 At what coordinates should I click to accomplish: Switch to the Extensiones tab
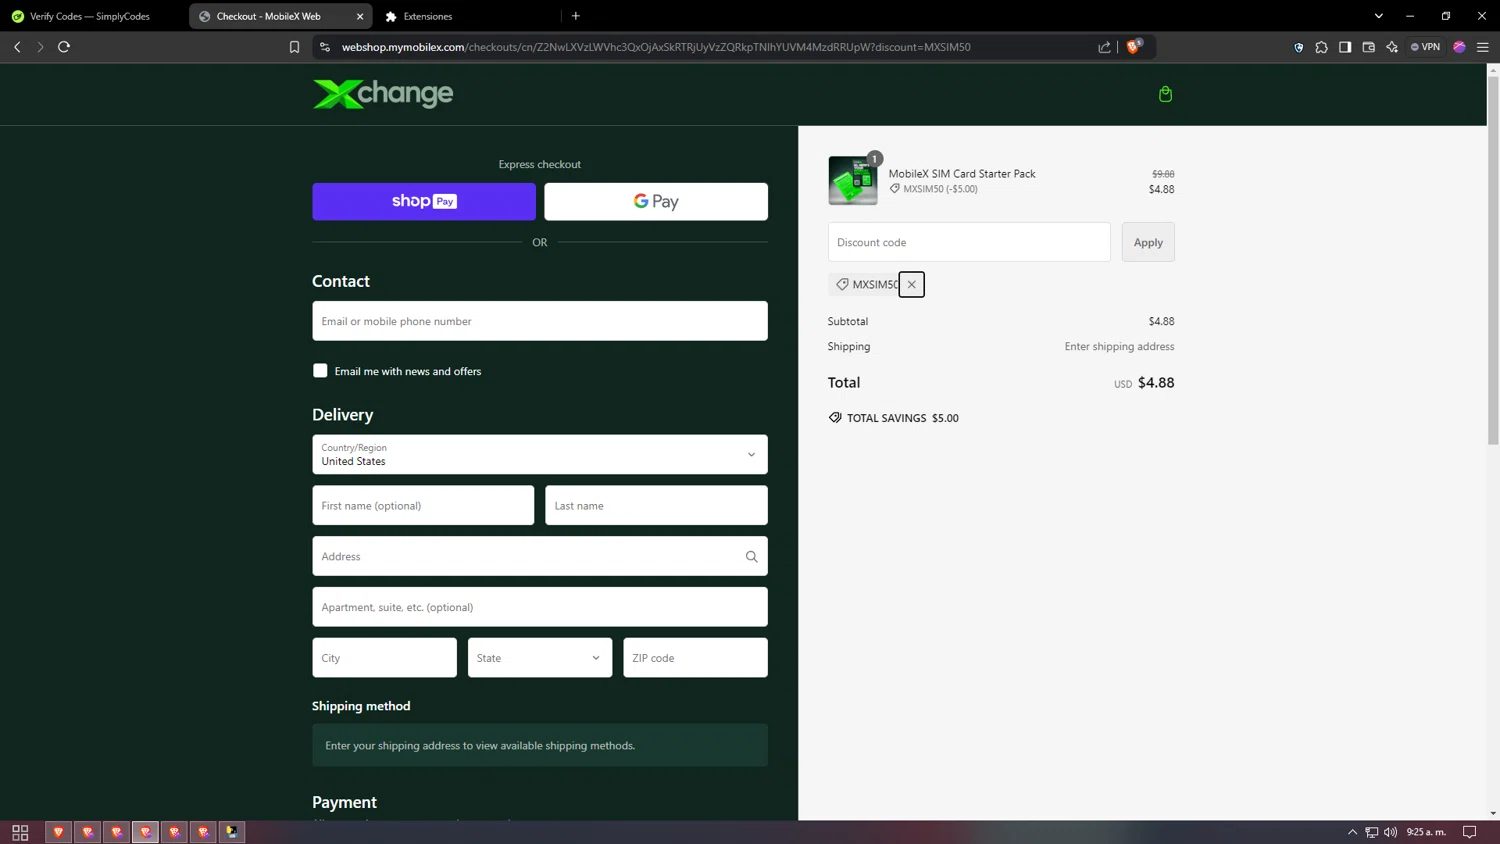[x=470, y=16]
